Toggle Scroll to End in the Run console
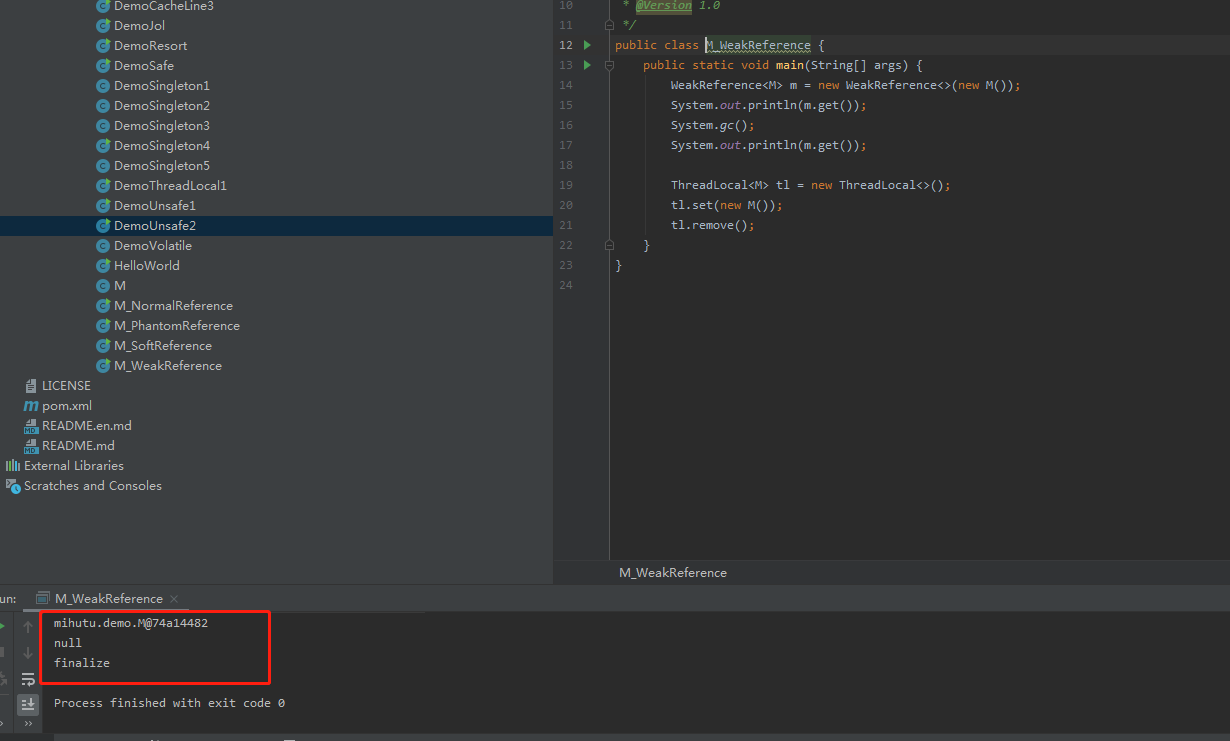The width and height of the screenshot is (1230, 741). [x=28, y=704]
